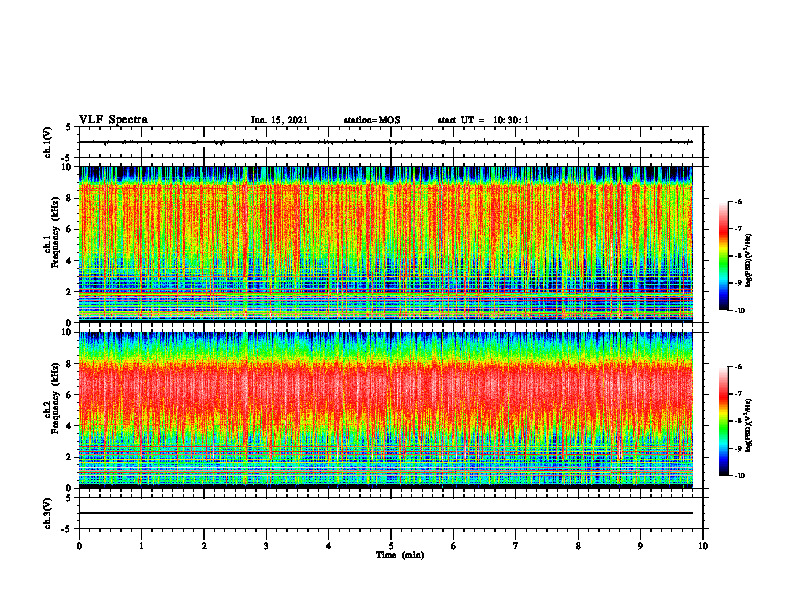Click the ch.1 spectrogram panel

[x=386, y=244]
